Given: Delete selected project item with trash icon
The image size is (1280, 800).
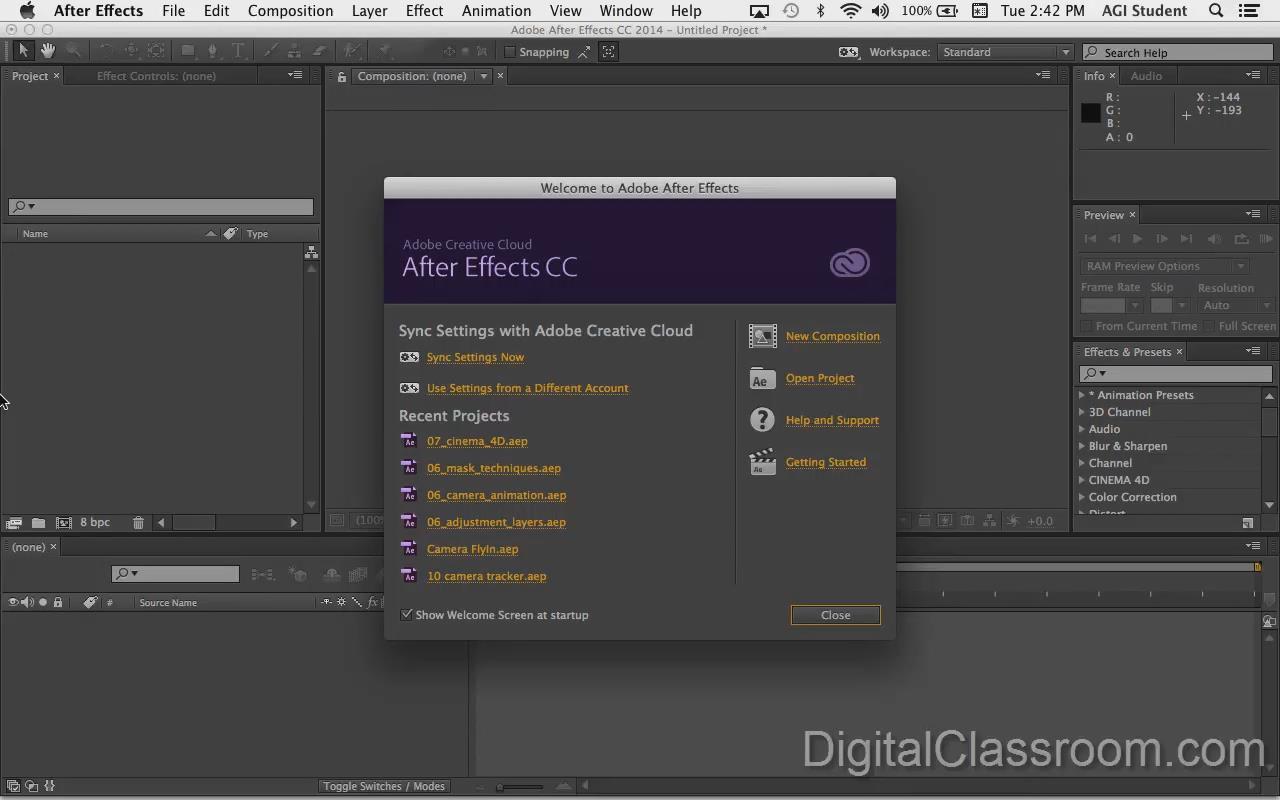Looking at the screenshot, I should (x=138, y=522).
